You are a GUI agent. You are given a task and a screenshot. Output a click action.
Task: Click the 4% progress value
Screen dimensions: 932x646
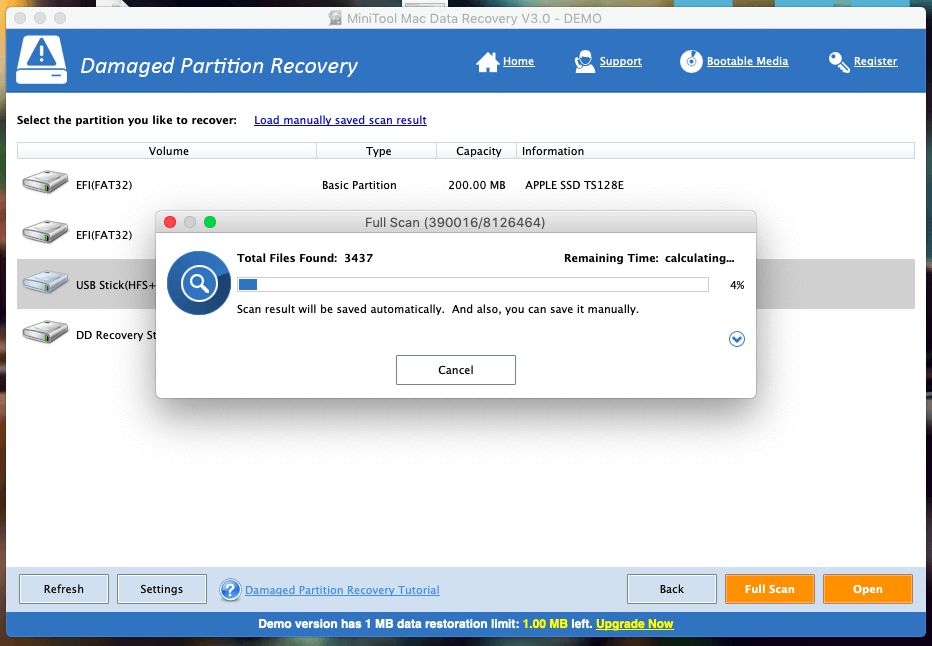(x=737, y=285)
